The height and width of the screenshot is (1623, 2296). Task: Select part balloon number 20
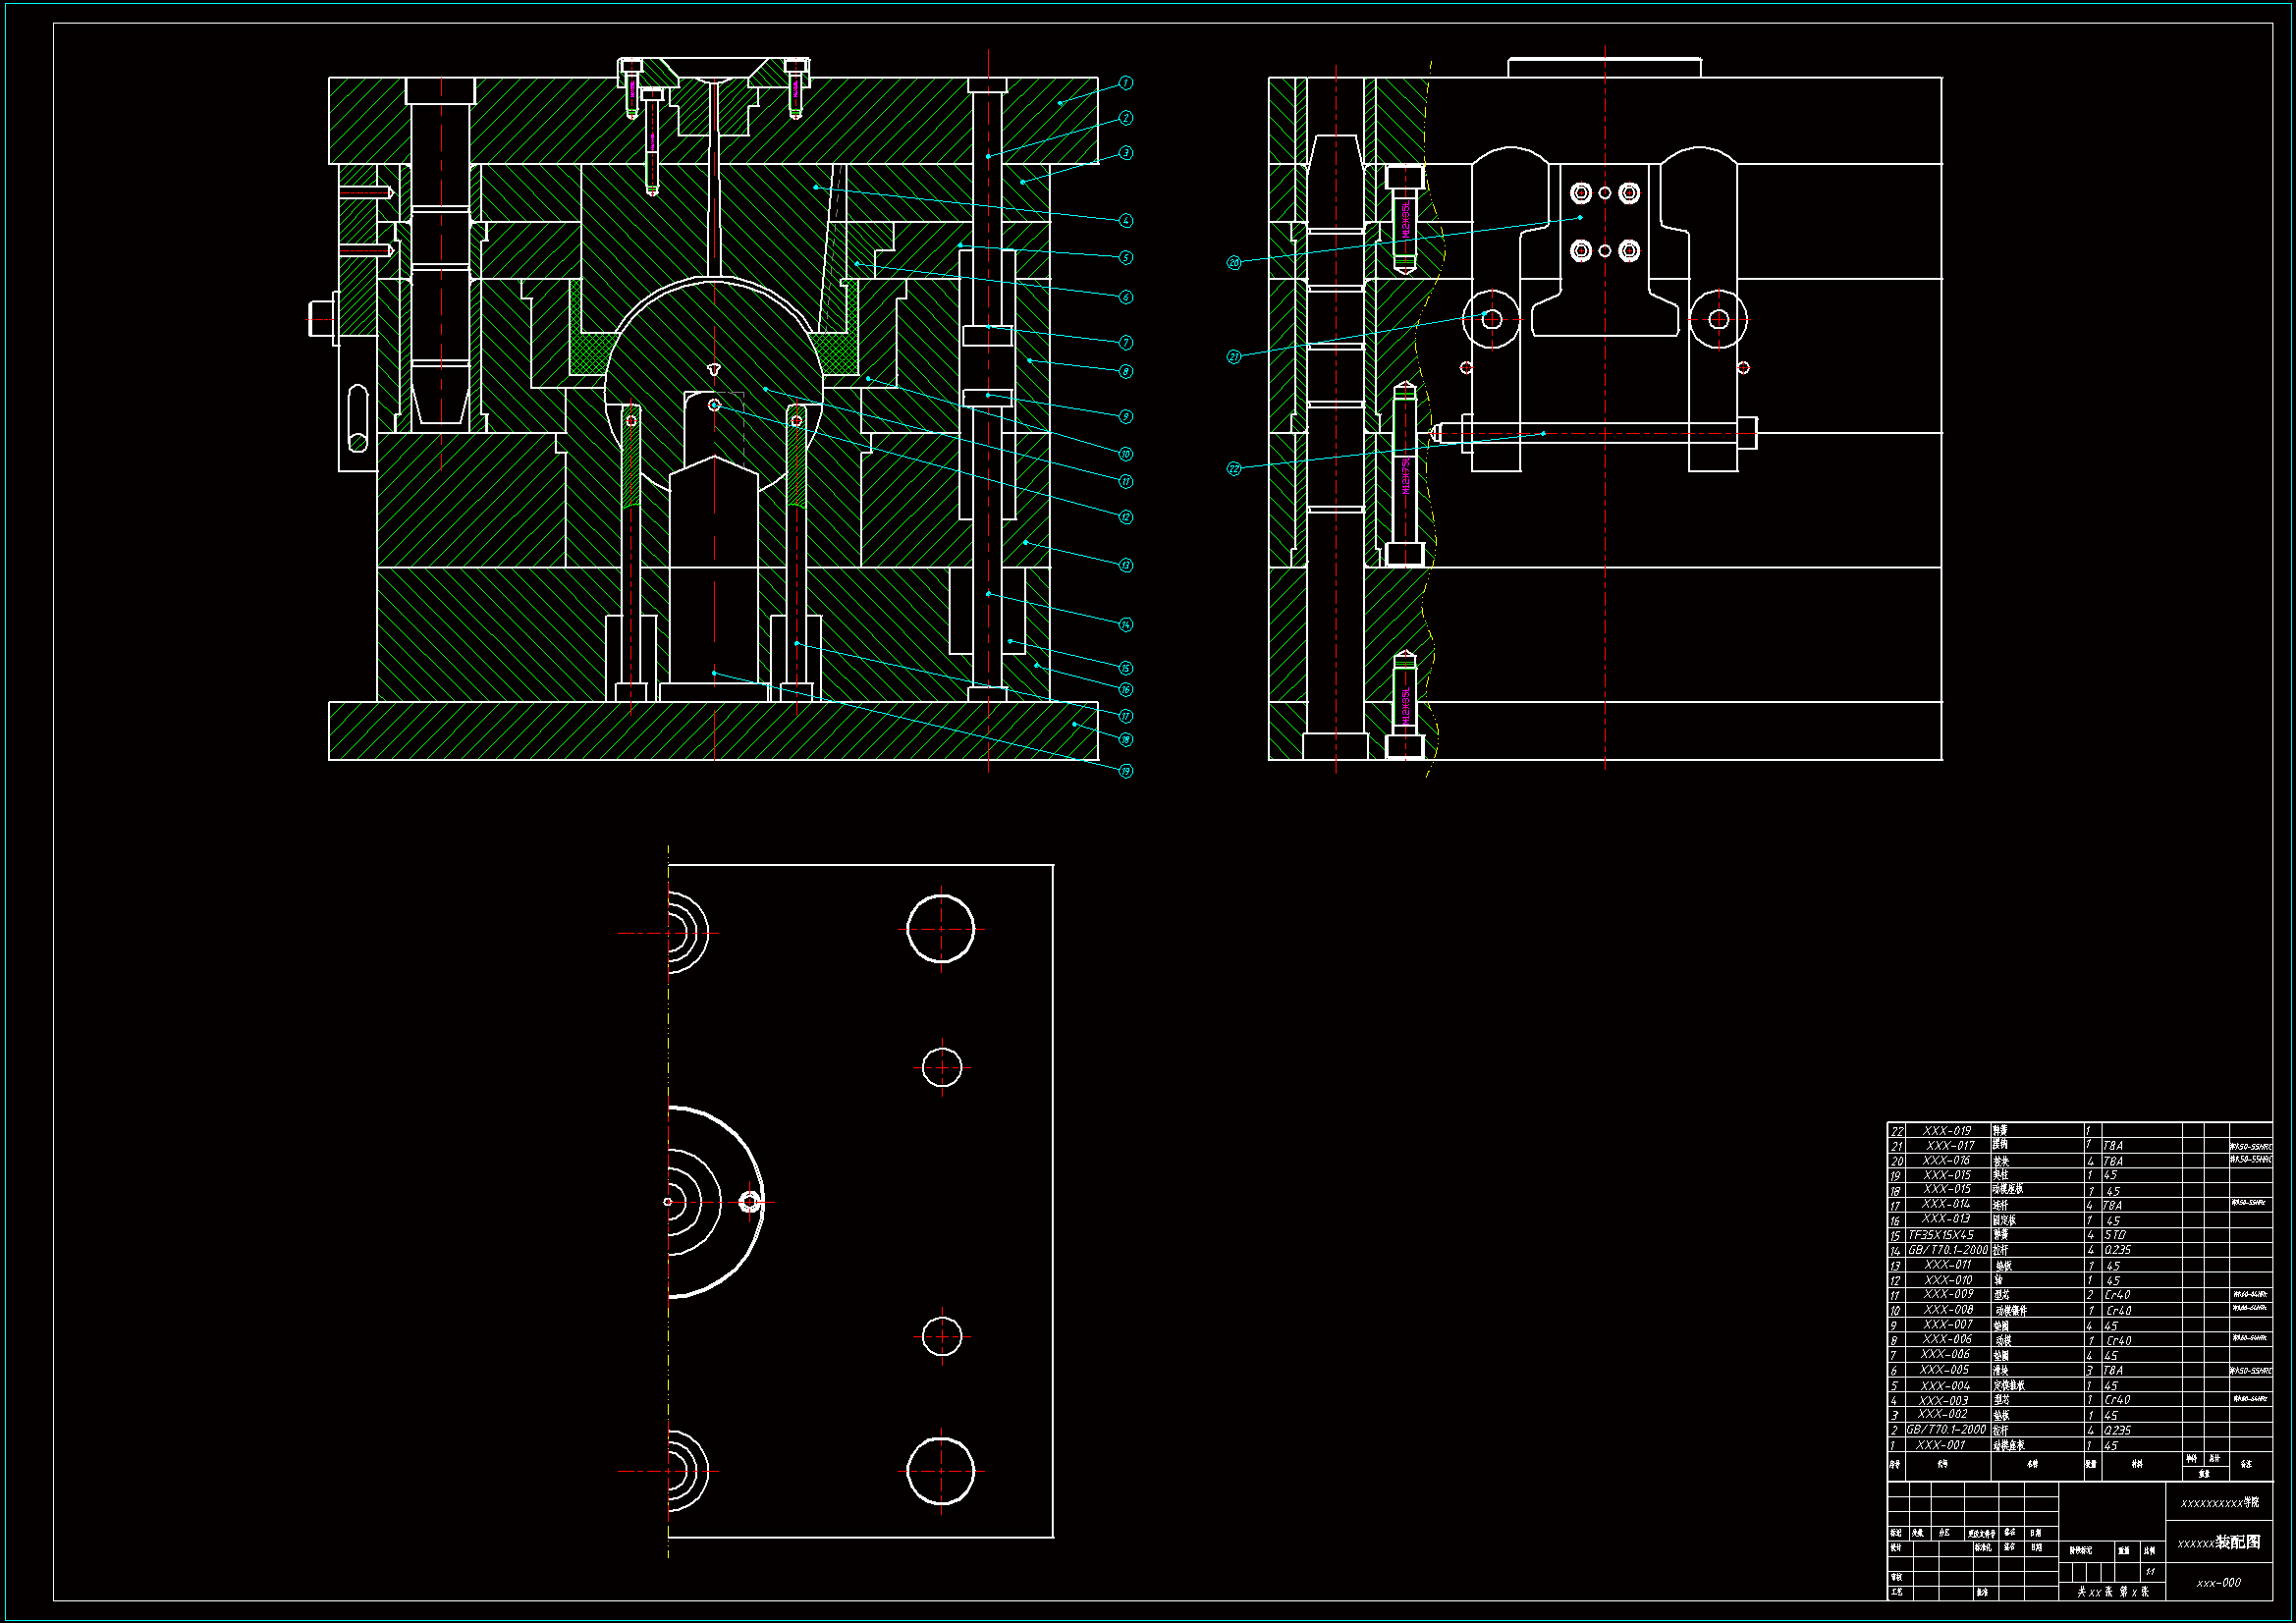[1234, 262]
